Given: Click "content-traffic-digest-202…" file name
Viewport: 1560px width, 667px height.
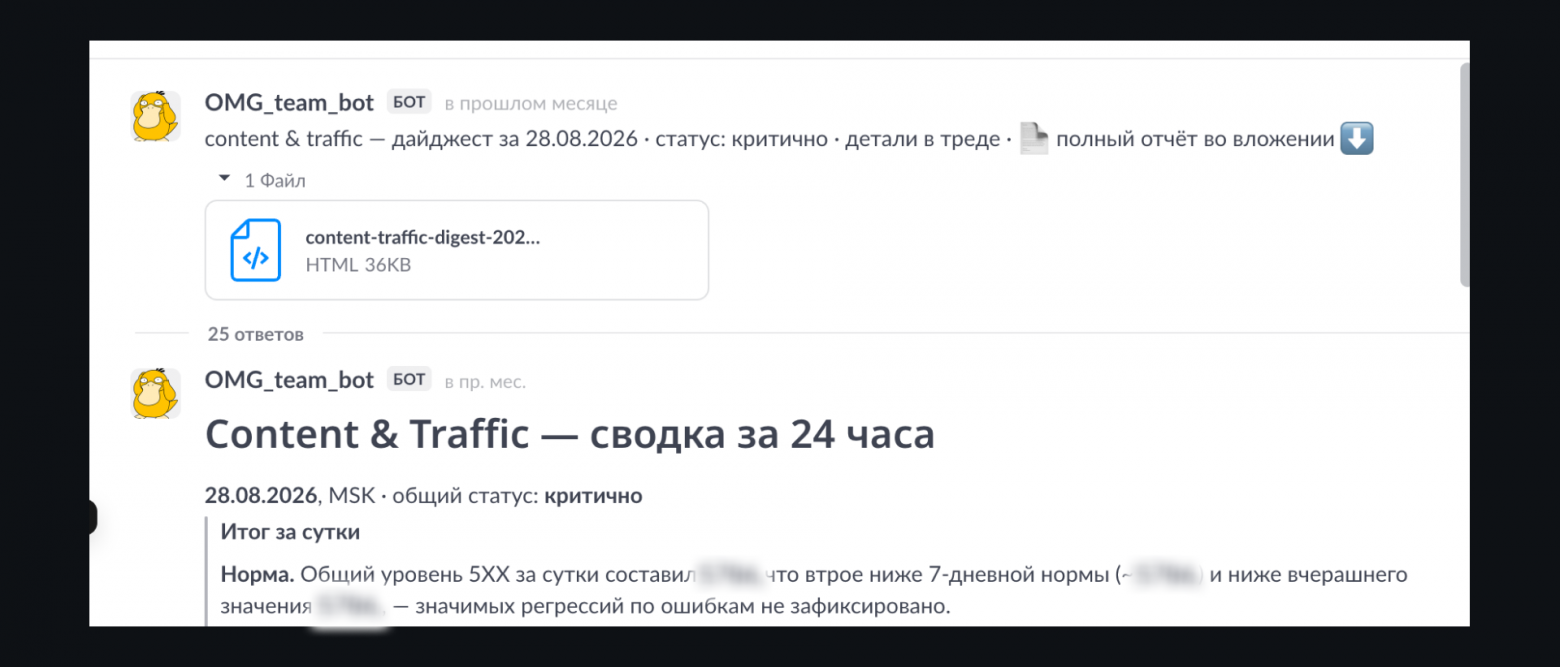Looking at the screenshot, I should click(x=422, y=238).
